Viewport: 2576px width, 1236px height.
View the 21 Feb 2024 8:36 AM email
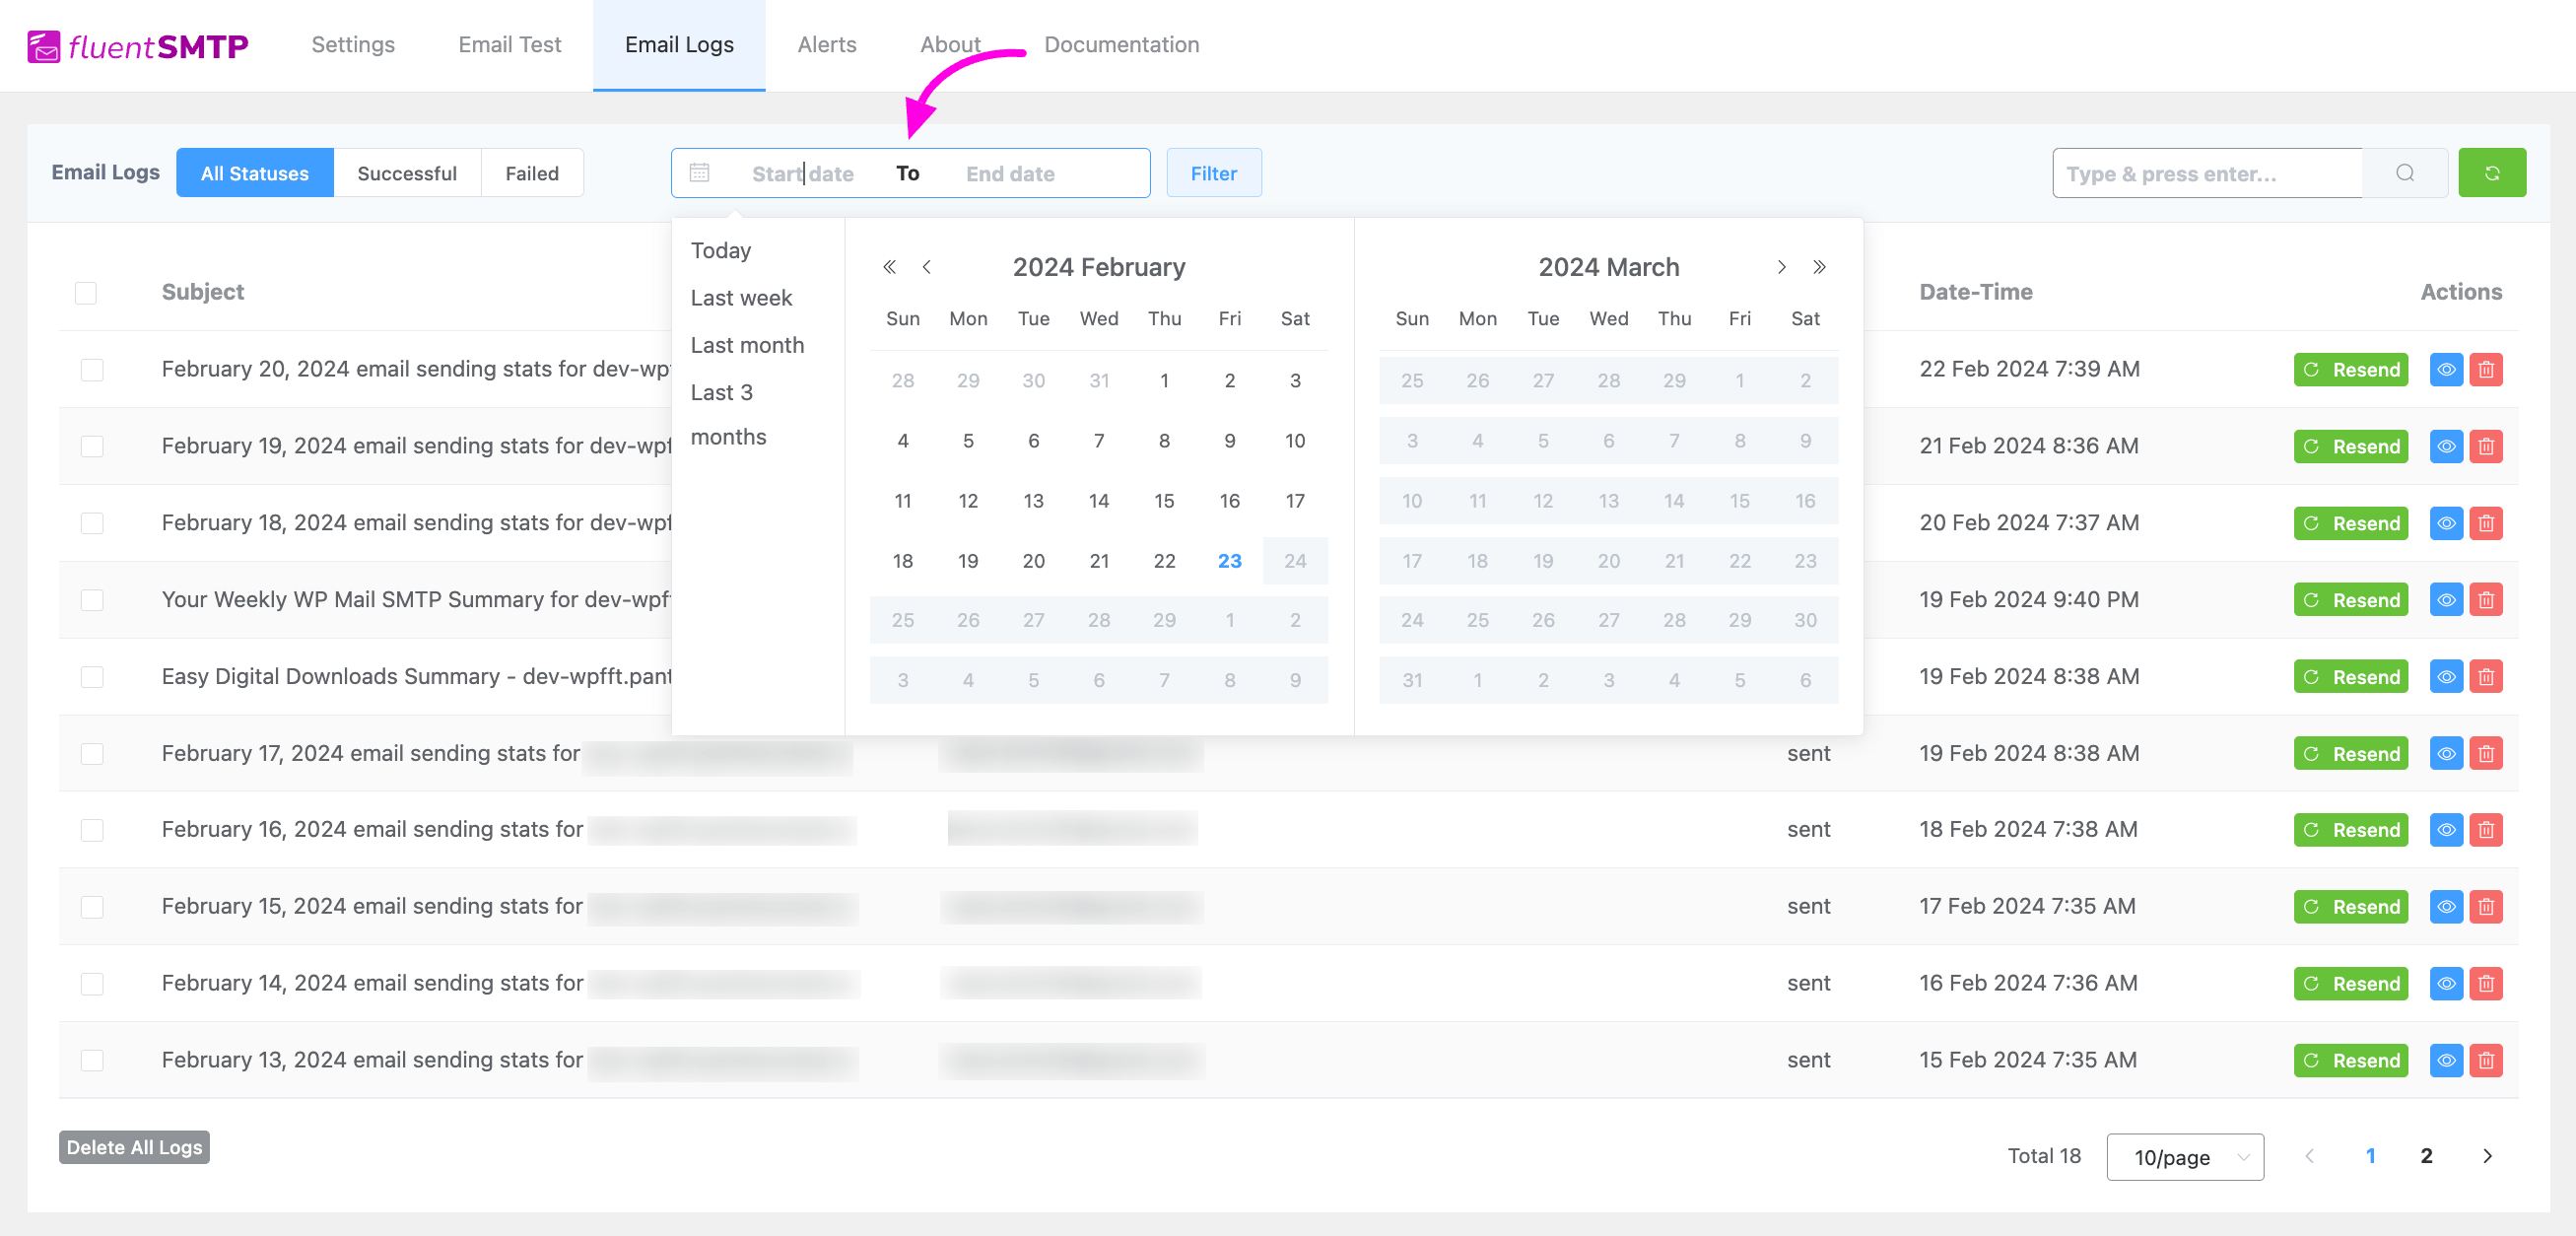tap(2445, 446)
